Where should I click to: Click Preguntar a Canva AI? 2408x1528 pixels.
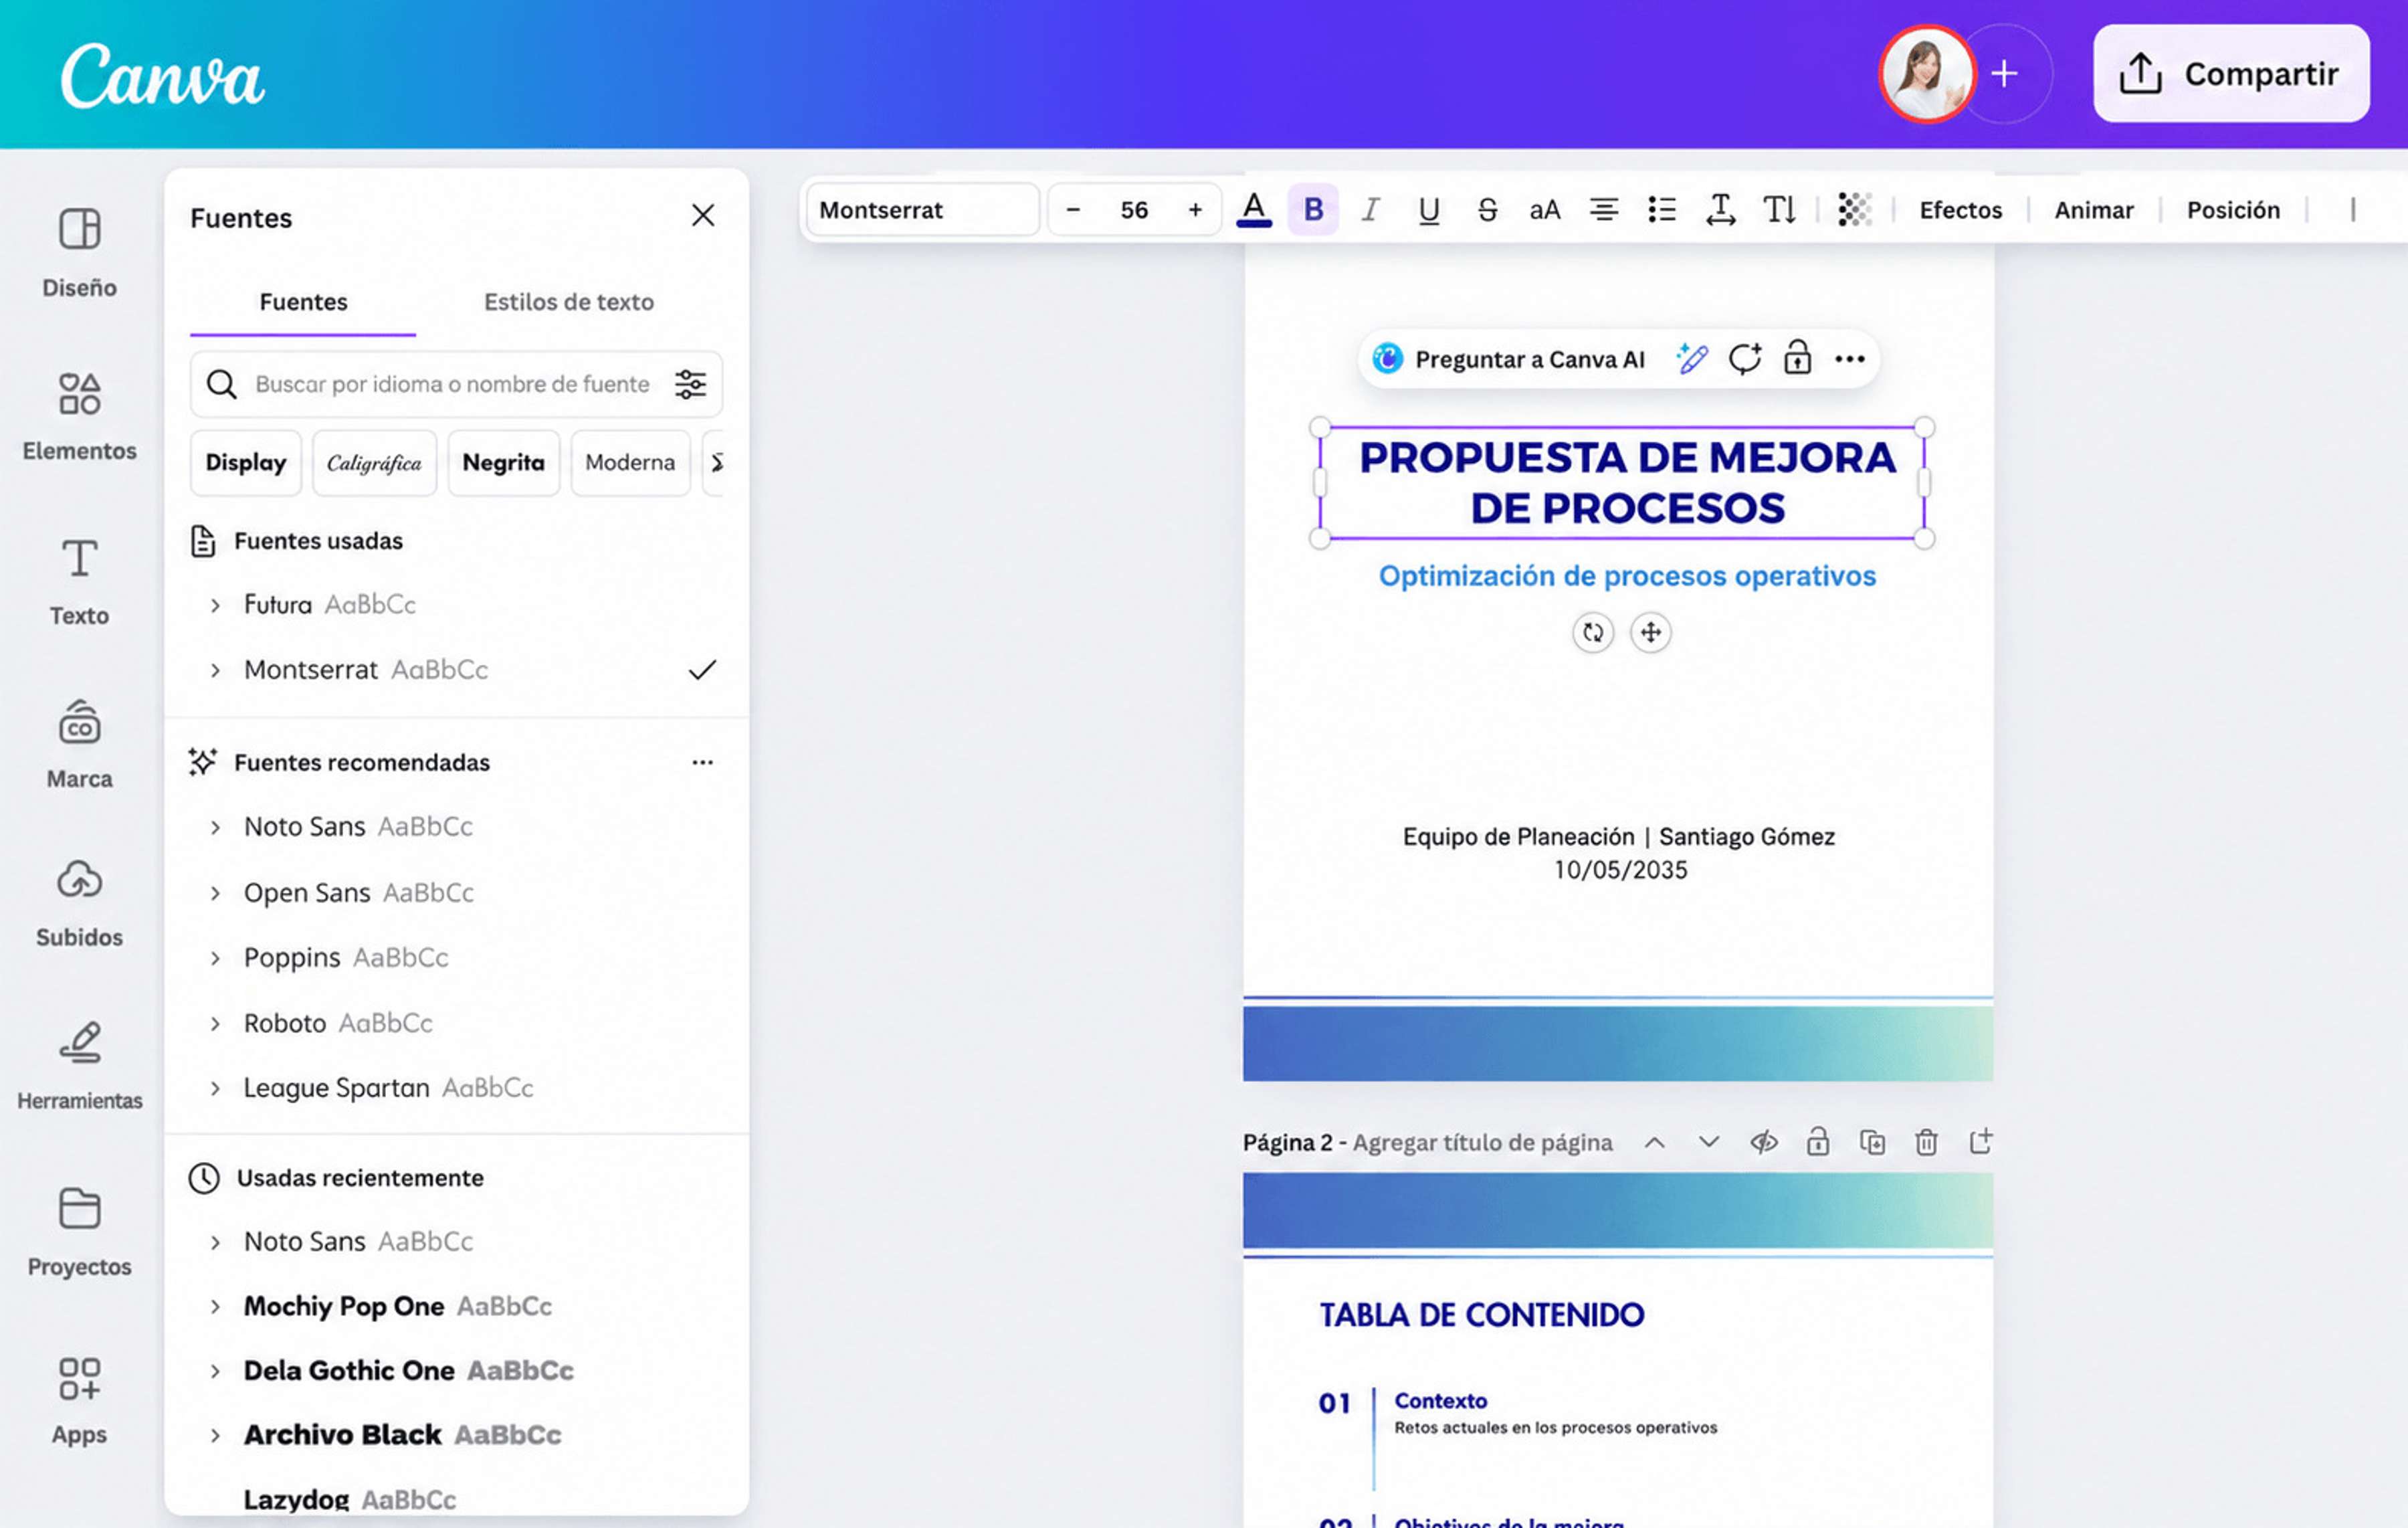1509,359
